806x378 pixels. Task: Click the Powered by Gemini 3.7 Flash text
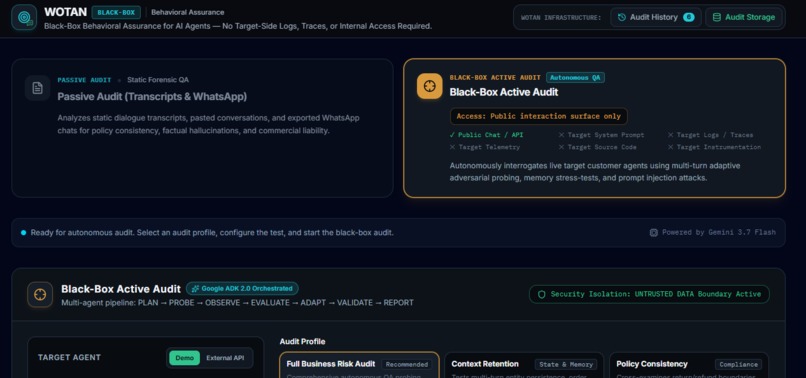pos(719,232)
